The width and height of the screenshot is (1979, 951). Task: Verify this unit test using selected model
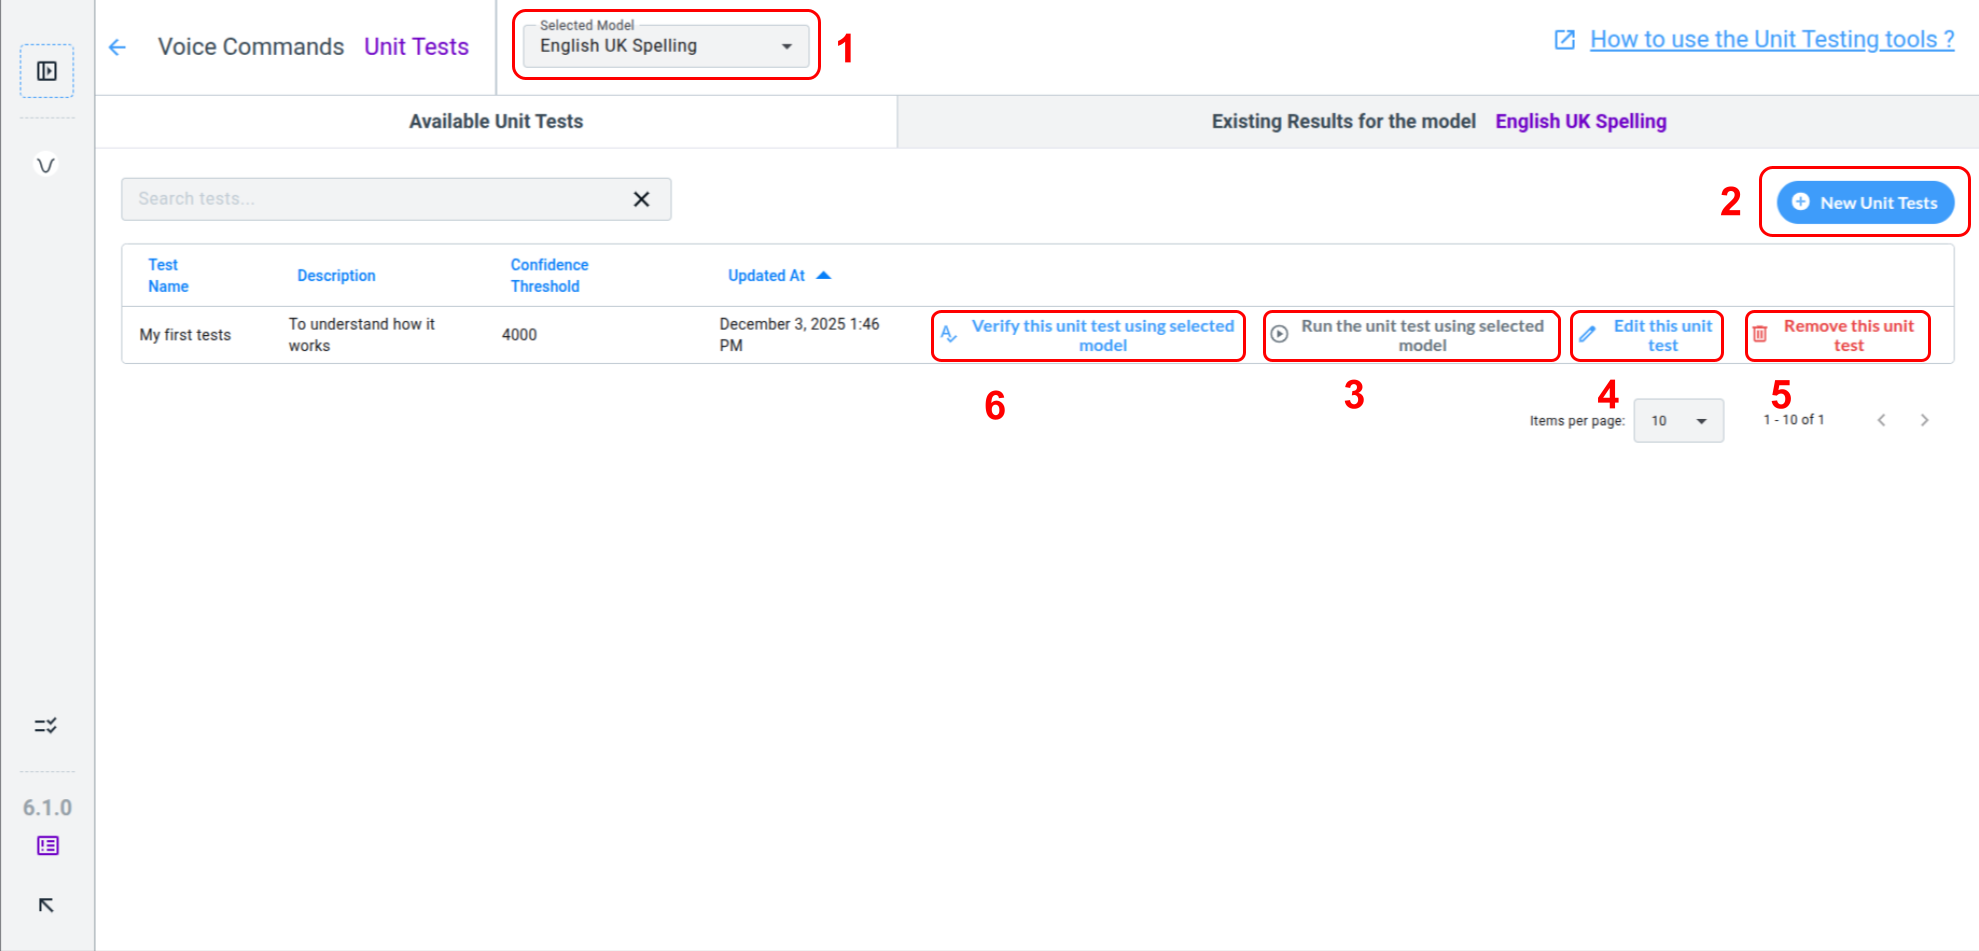pyautogui.click(x=1089, y=336)
